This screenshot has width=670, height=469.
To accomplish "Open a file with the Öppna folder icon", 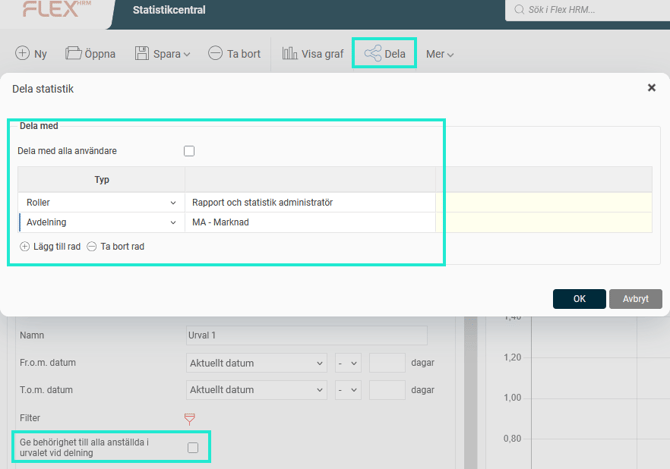I will (73, 54).
